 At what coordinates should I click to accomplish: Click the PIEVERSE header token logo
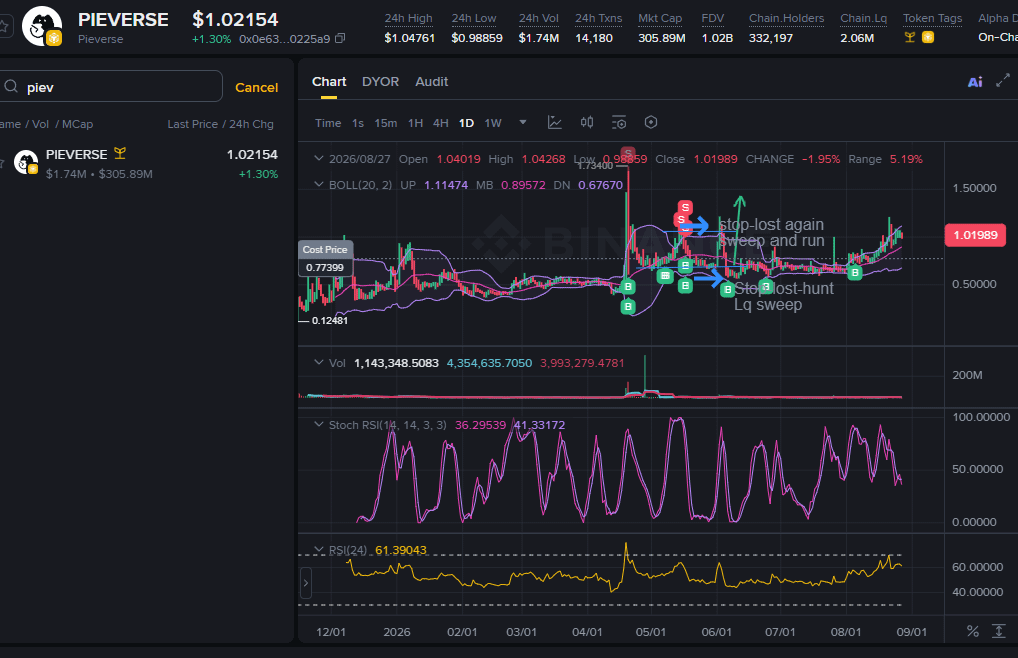42,27
